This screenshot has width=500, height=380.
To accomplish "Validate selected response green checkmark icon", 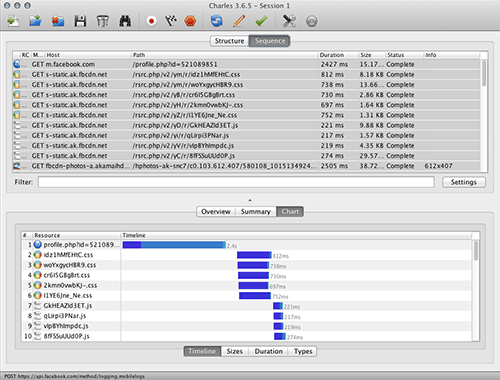I will [x=261, y=21].
